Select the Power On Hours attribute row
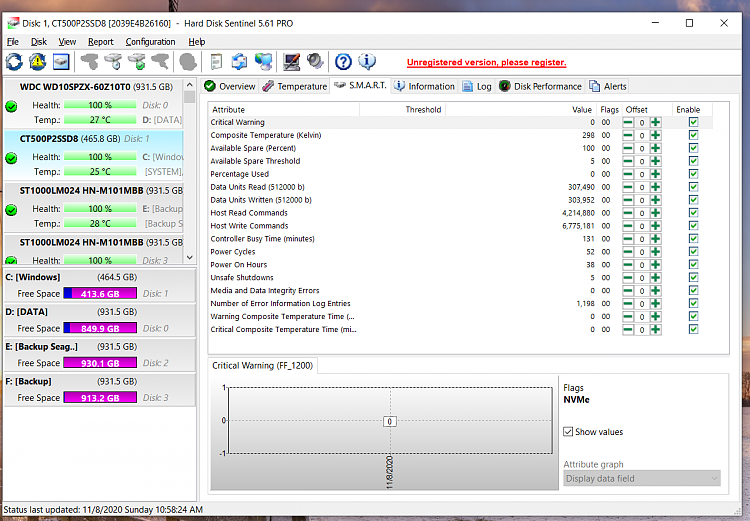 point(460,265)
